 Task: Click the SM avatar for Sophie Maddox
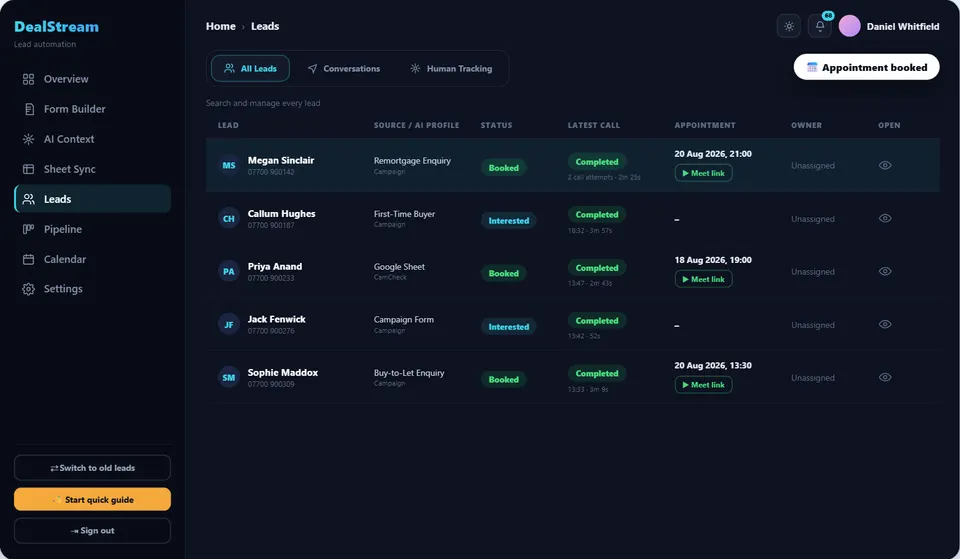coord(228,377)
